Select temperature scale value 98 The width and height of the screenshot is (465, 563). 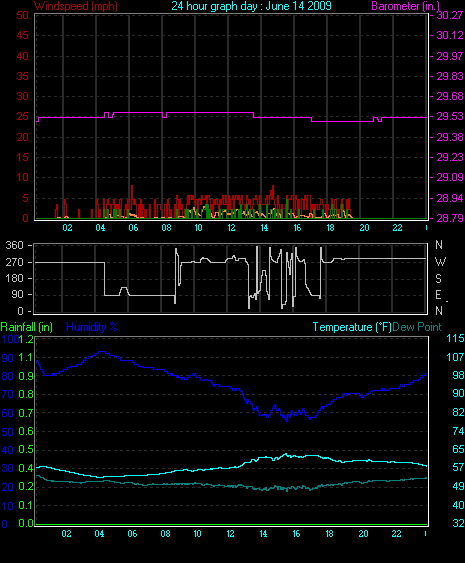(458, 375)
